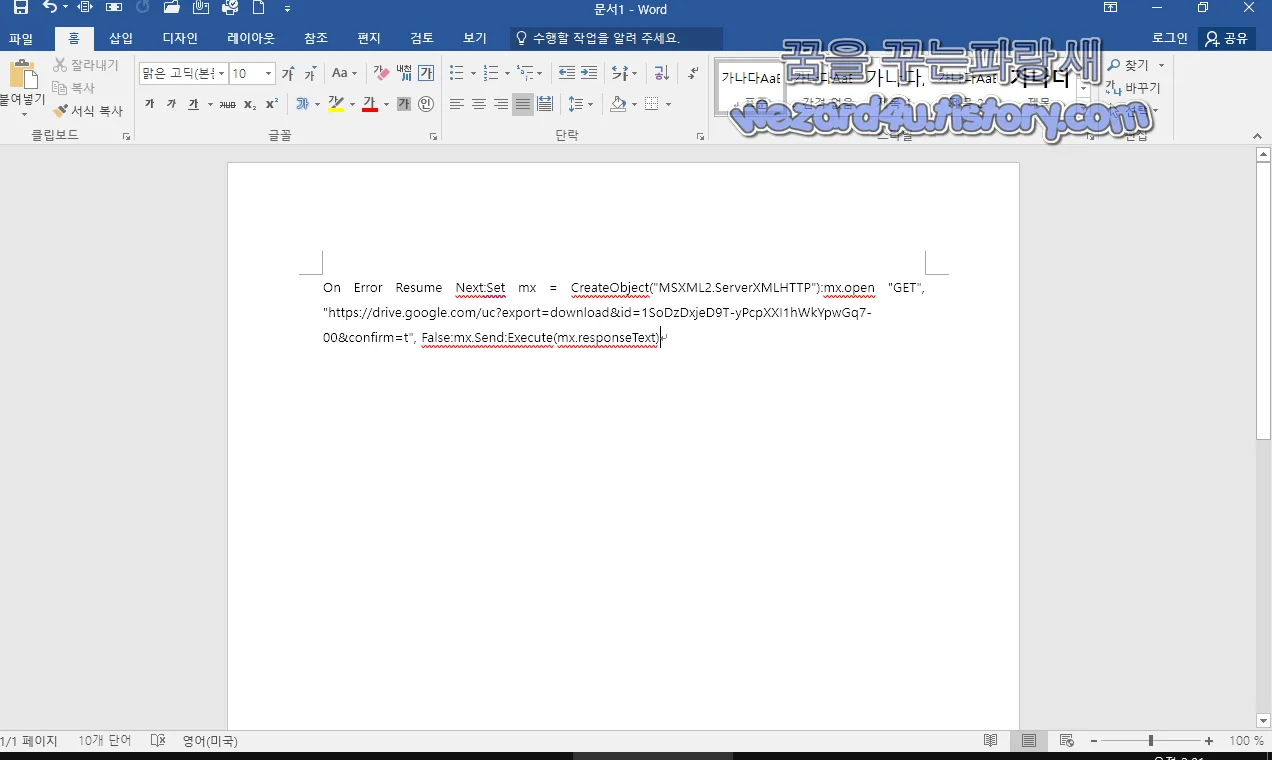The height and width of the screenshot is (760, 1272).
Task: Open the phonetic guide icon
Action: coord(404,73)
